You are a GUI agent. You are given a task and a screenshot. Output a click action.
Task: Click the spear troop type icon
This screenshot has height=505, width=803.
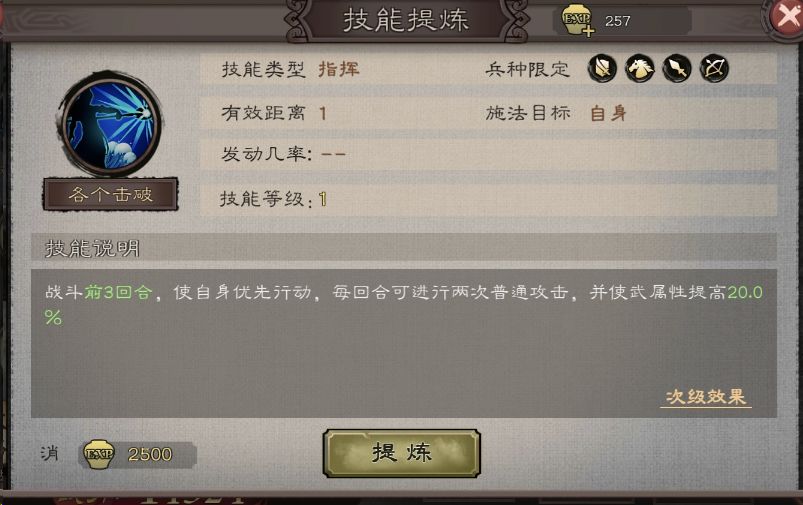tap(677, 68)
